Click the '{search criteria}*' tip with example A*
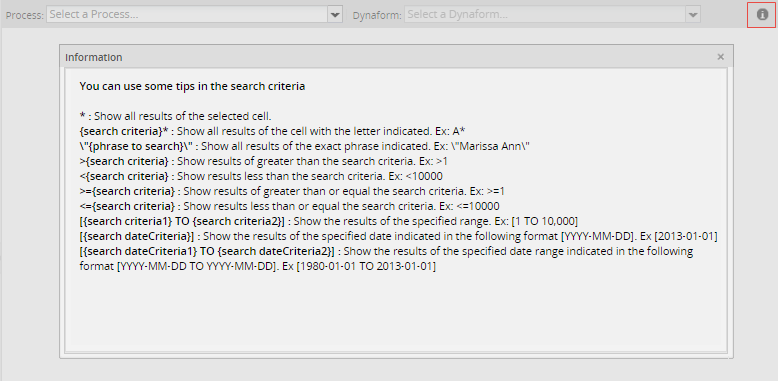This screenshot has width=778, height=381. point(272,131)
